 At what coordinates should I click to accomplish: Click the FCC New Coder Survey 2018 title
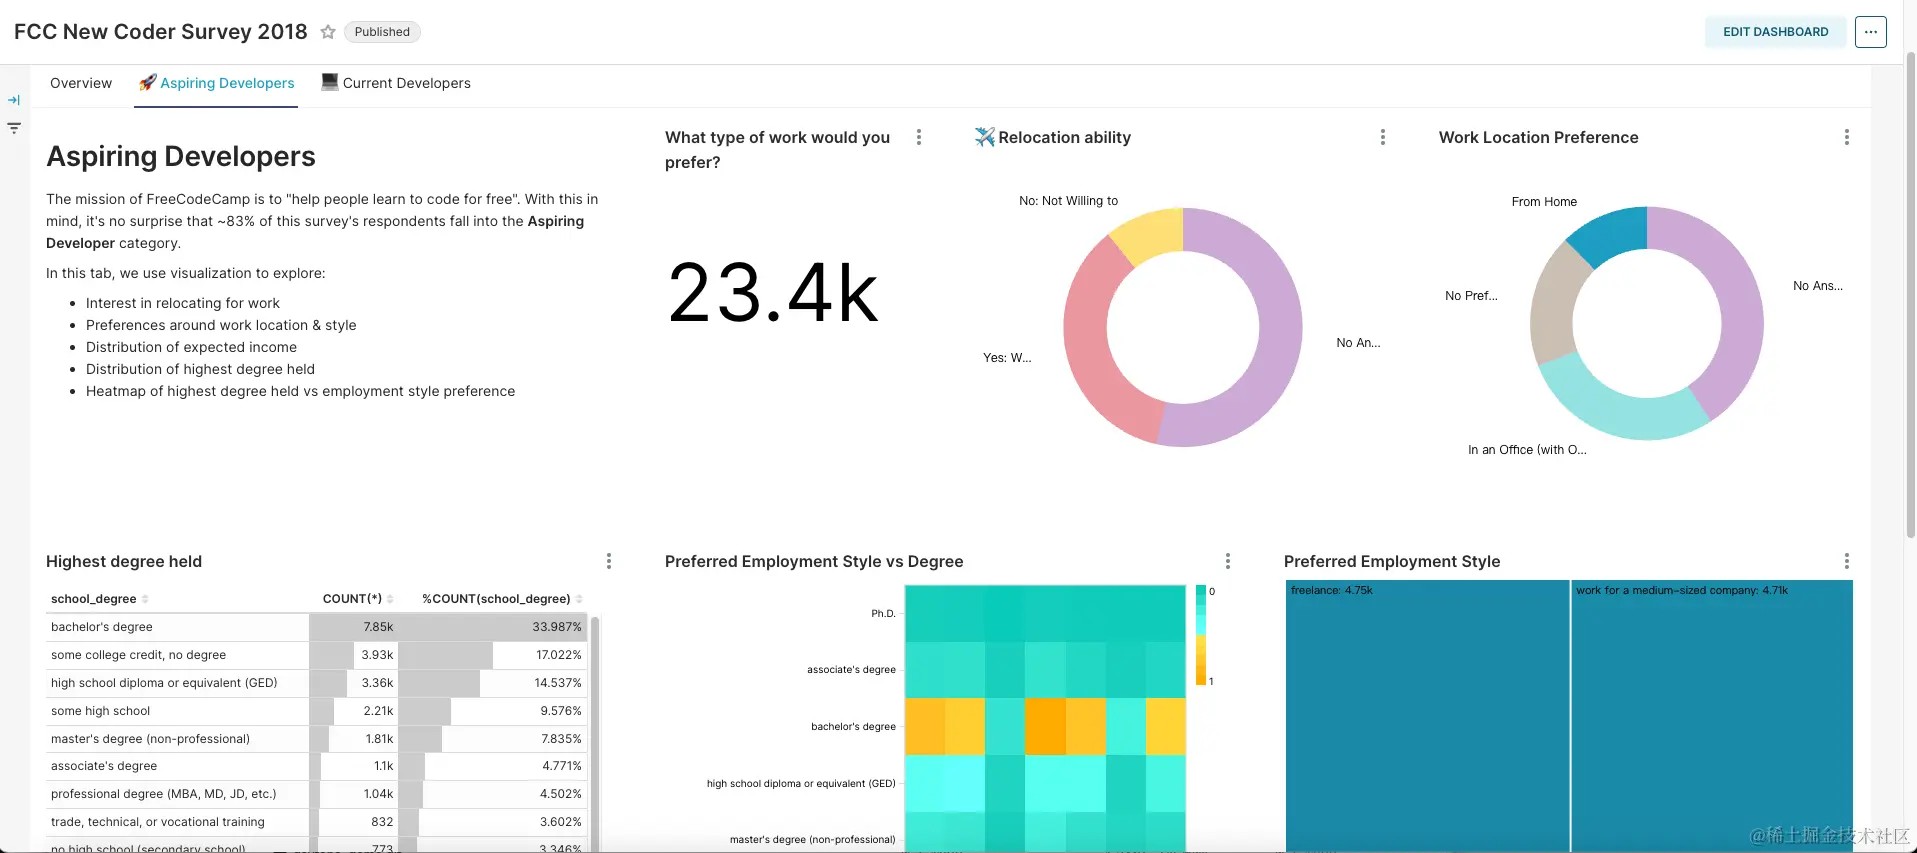pyautogui.click(x=161, y=32)
